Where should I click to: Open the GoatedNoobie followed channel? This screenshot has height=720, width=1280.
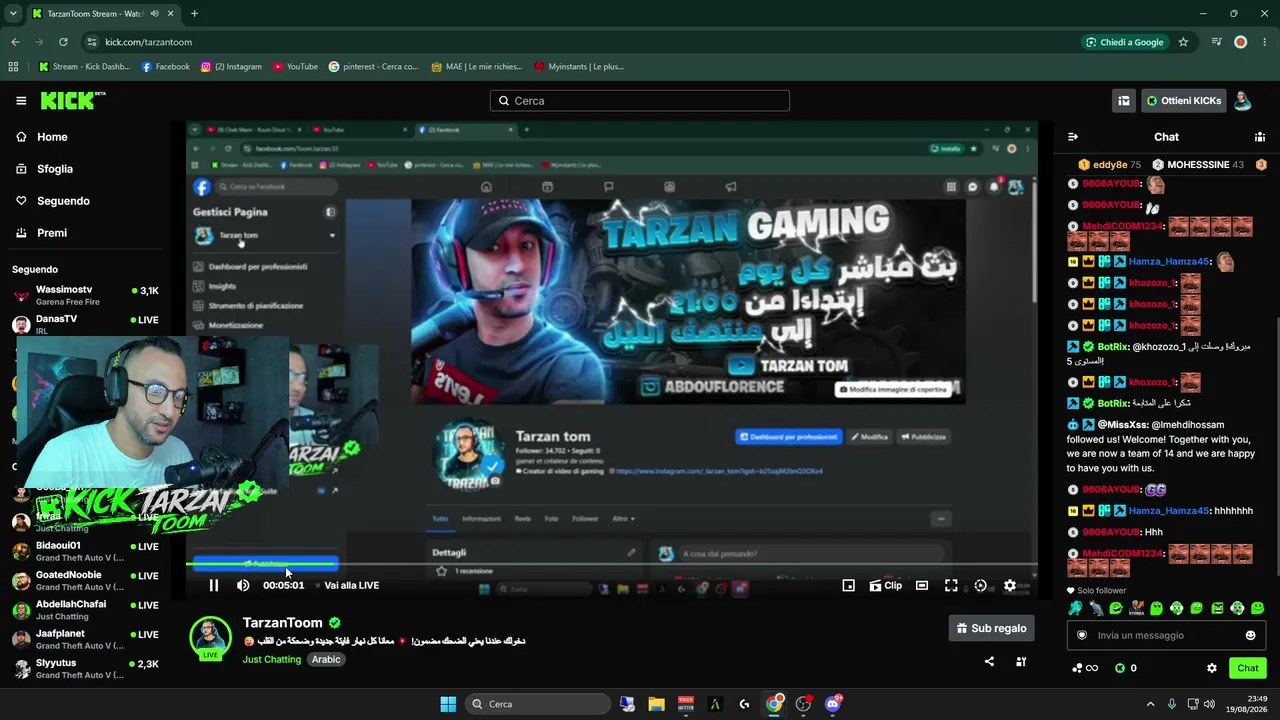click(85, 580)
